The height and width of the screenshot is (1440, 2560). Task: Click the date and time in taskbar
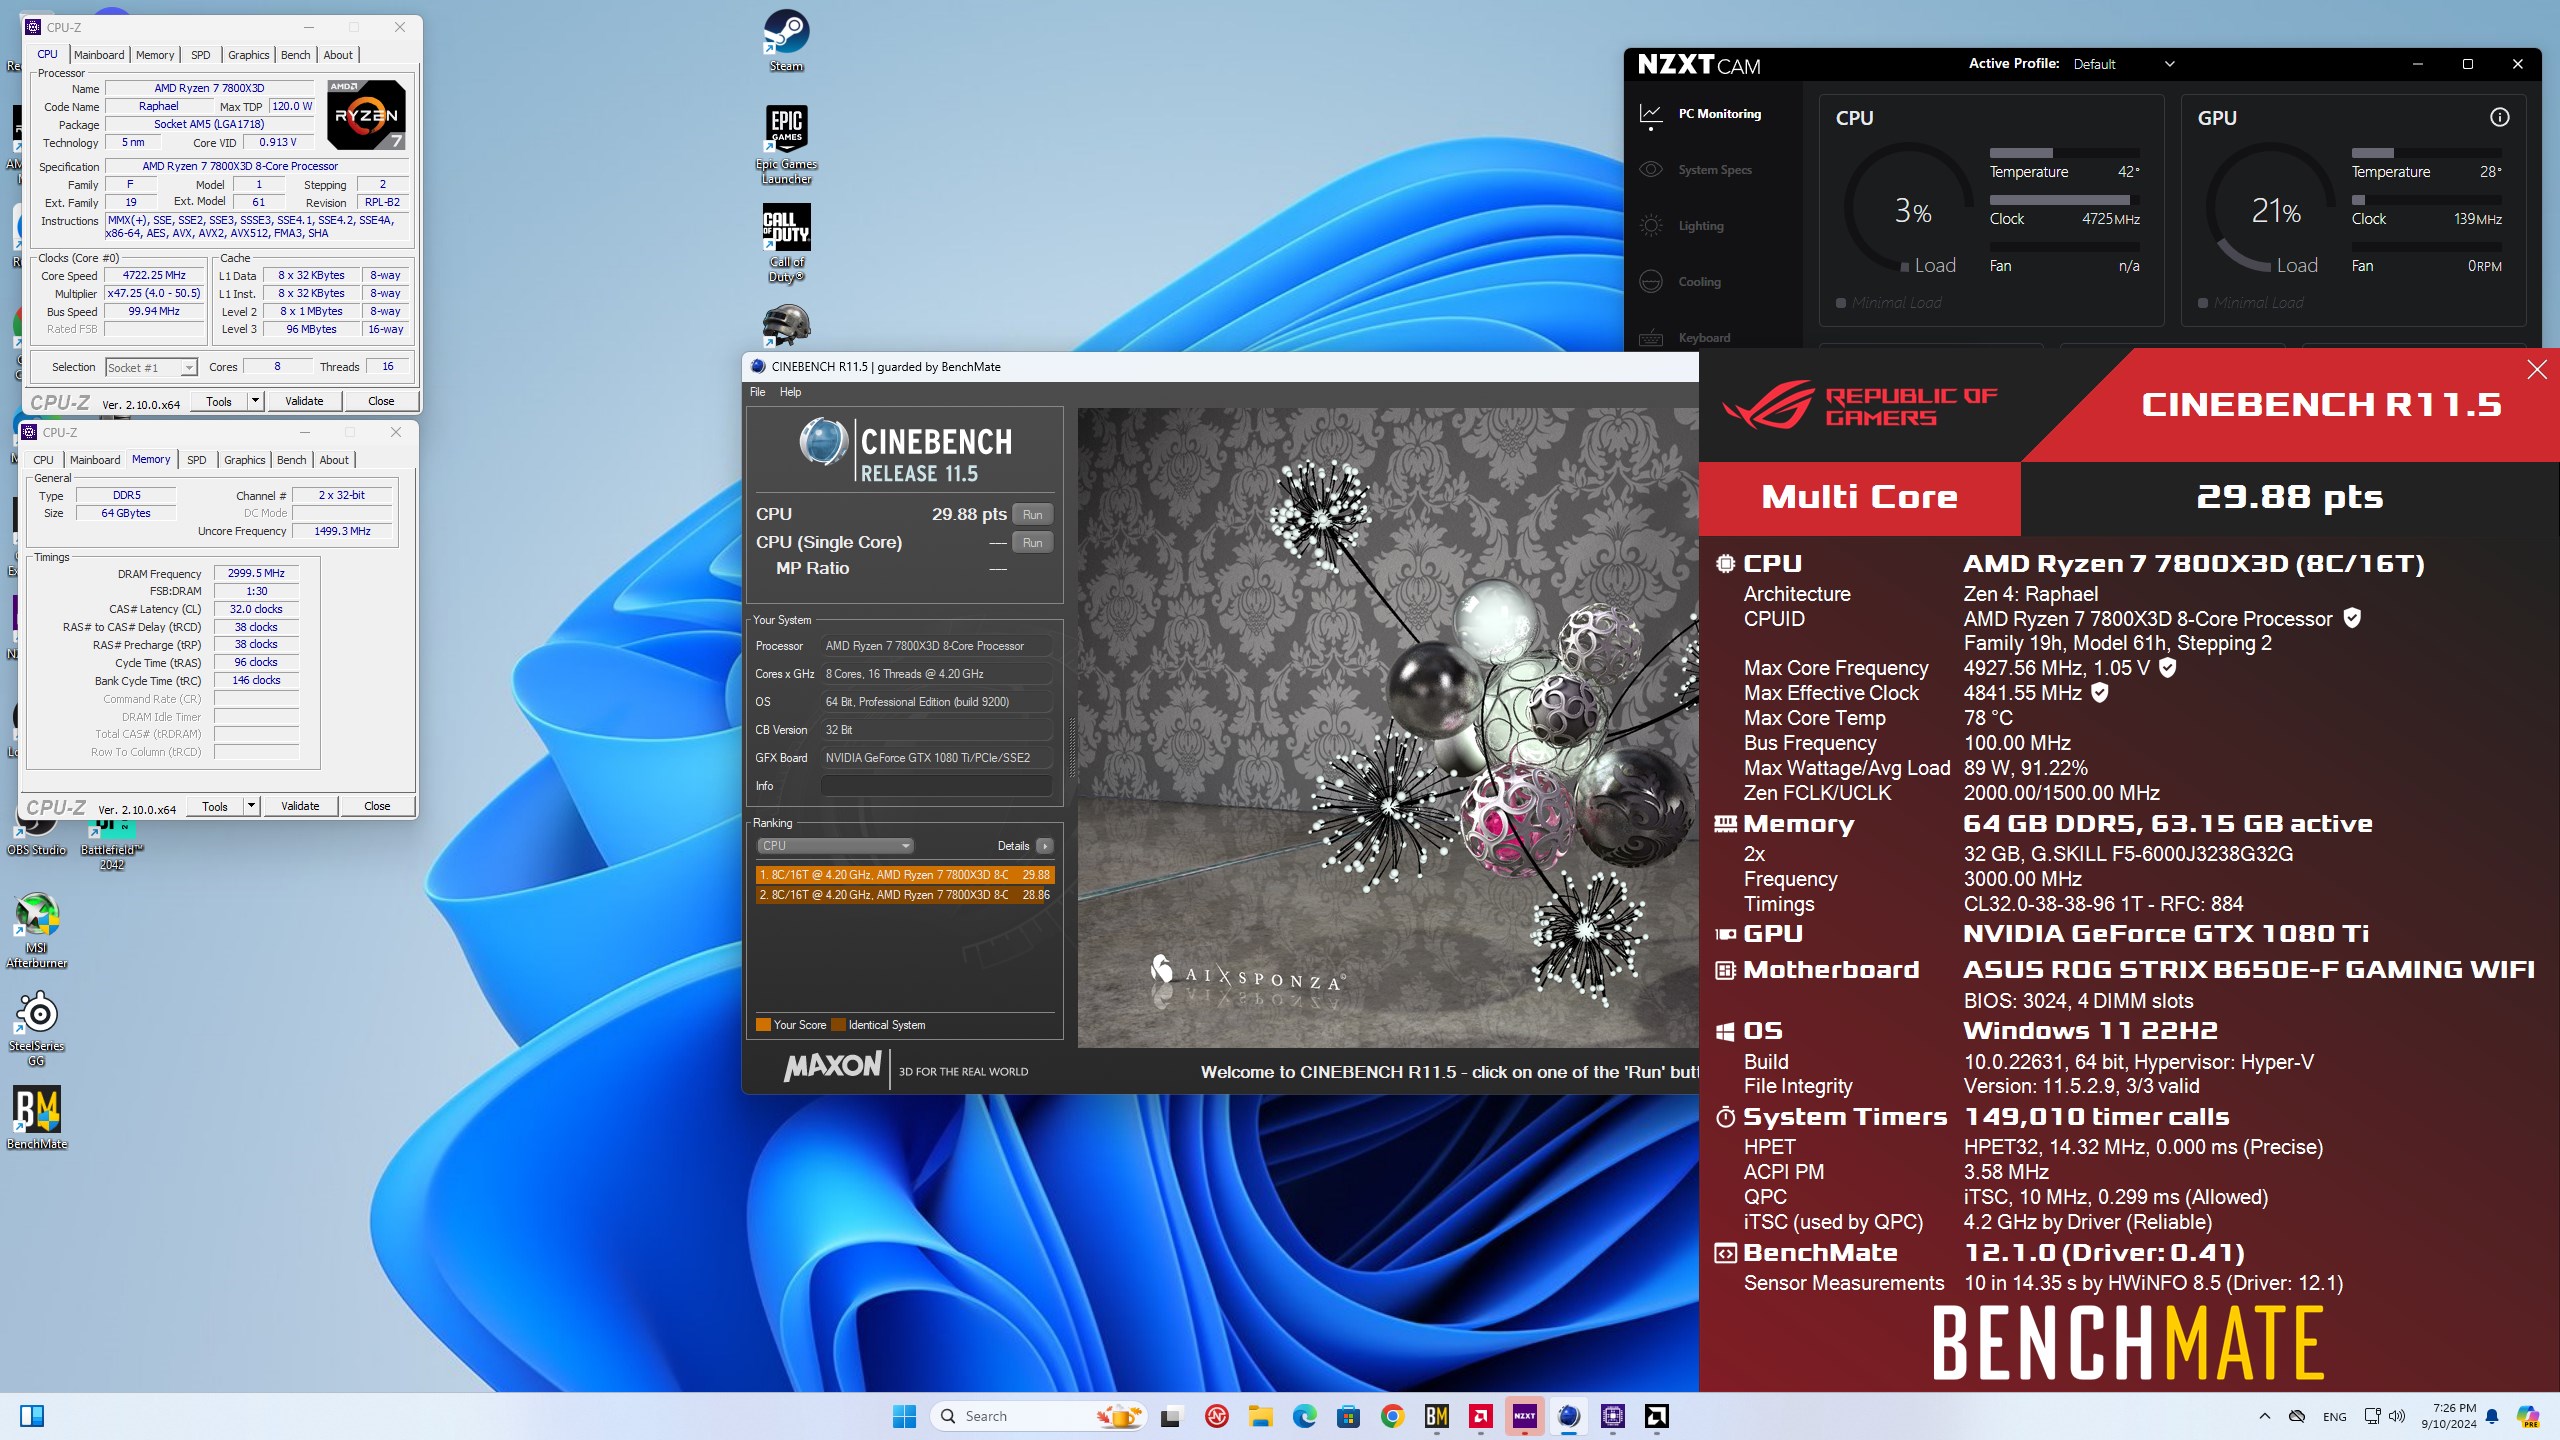pos(2448,1416)
